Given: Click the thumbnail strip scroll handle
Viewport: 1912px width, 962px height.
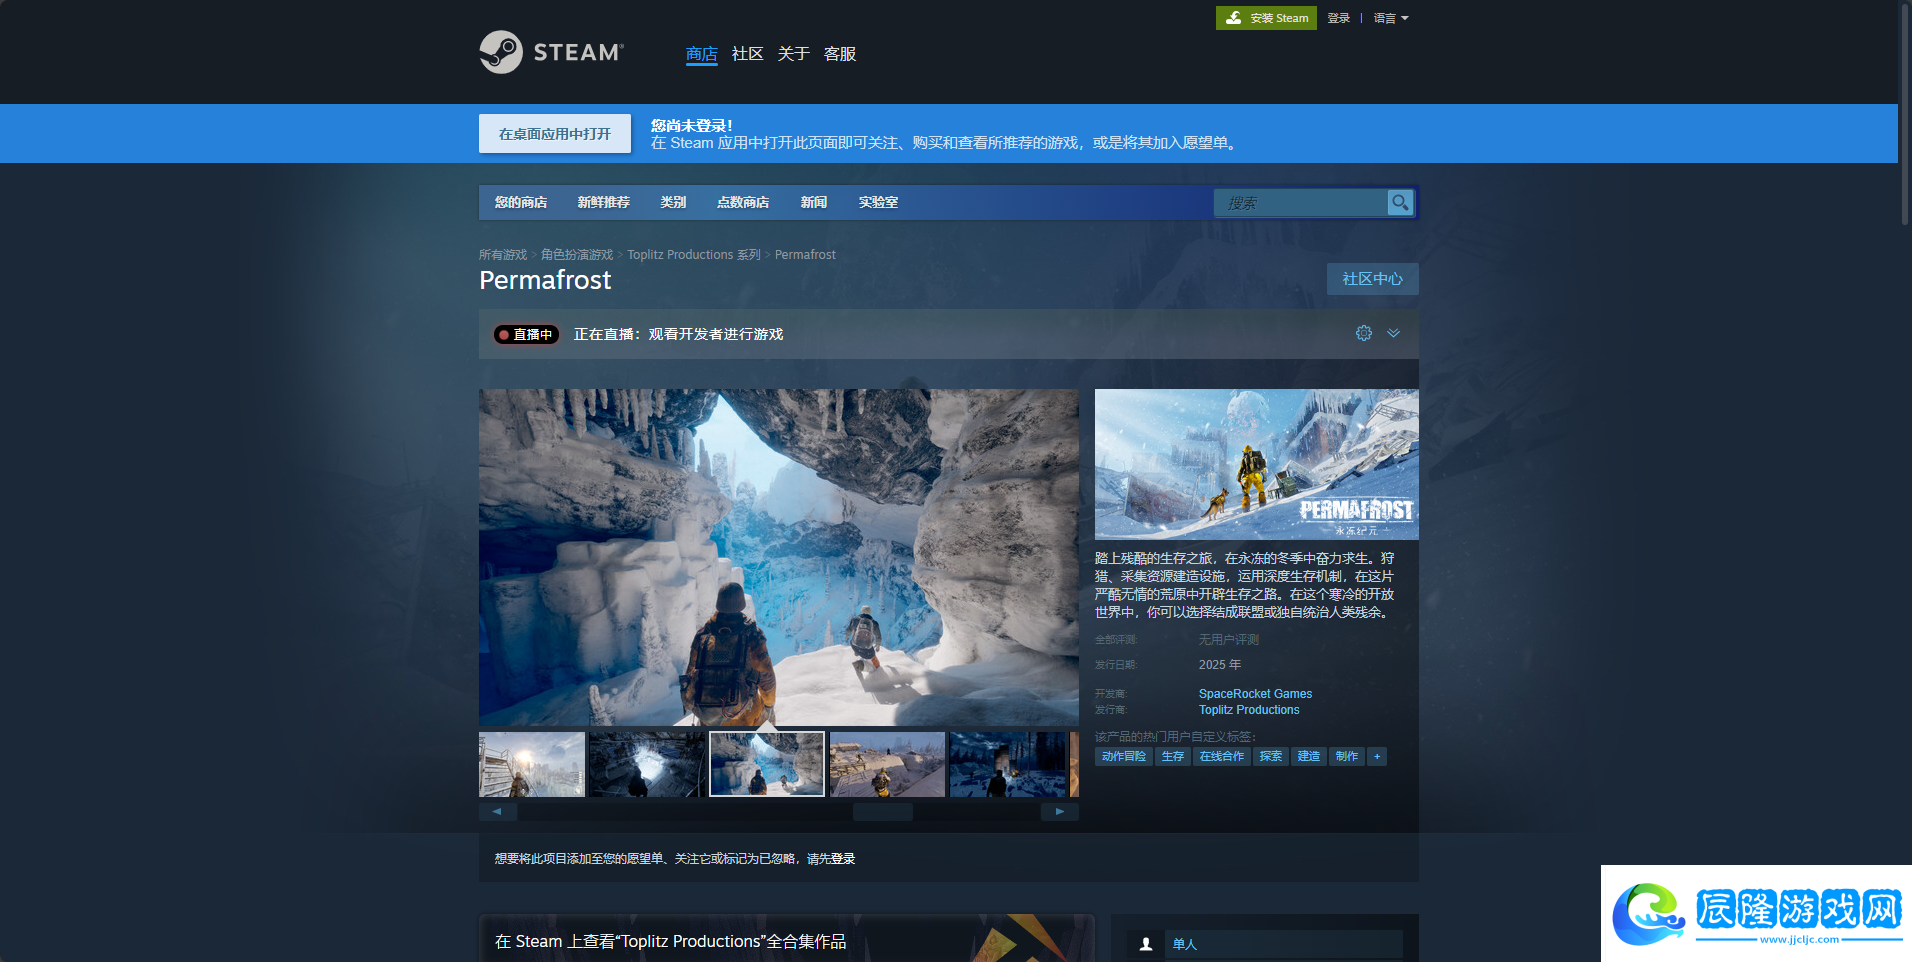Looking at the screenshot, I should pos(883,812).
